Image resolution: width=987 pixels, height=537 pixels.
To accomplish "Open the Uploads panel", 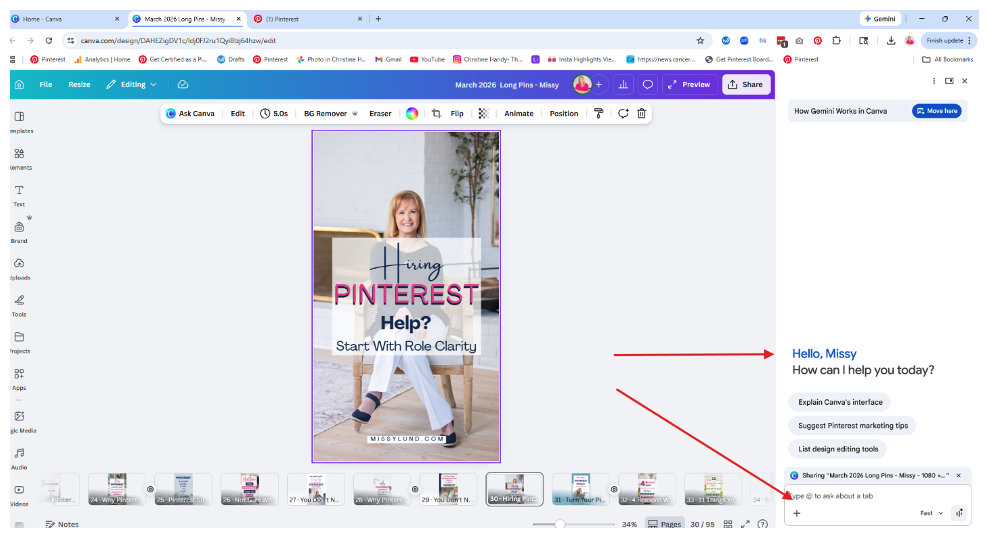I will (x=19, y=268).
